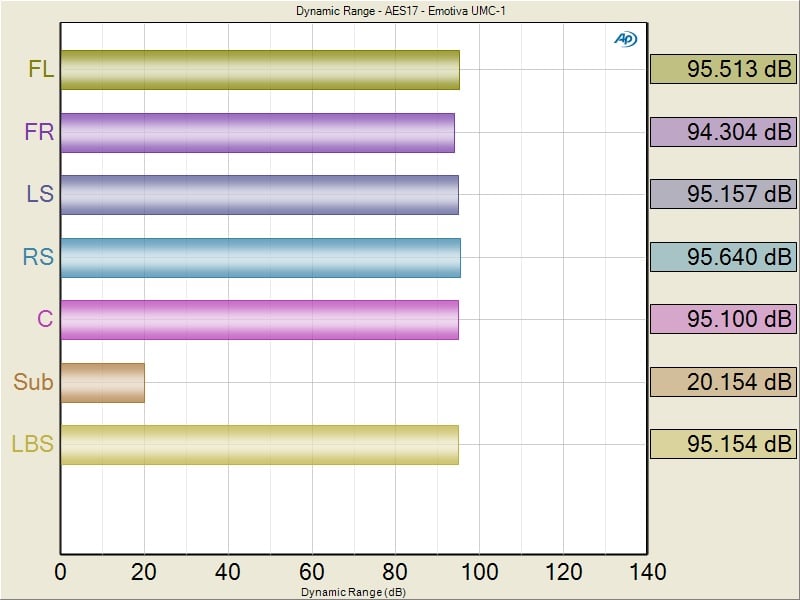Click the 95.513 dB value box
This screenshot has width=800, height=600.
(723, 69)
